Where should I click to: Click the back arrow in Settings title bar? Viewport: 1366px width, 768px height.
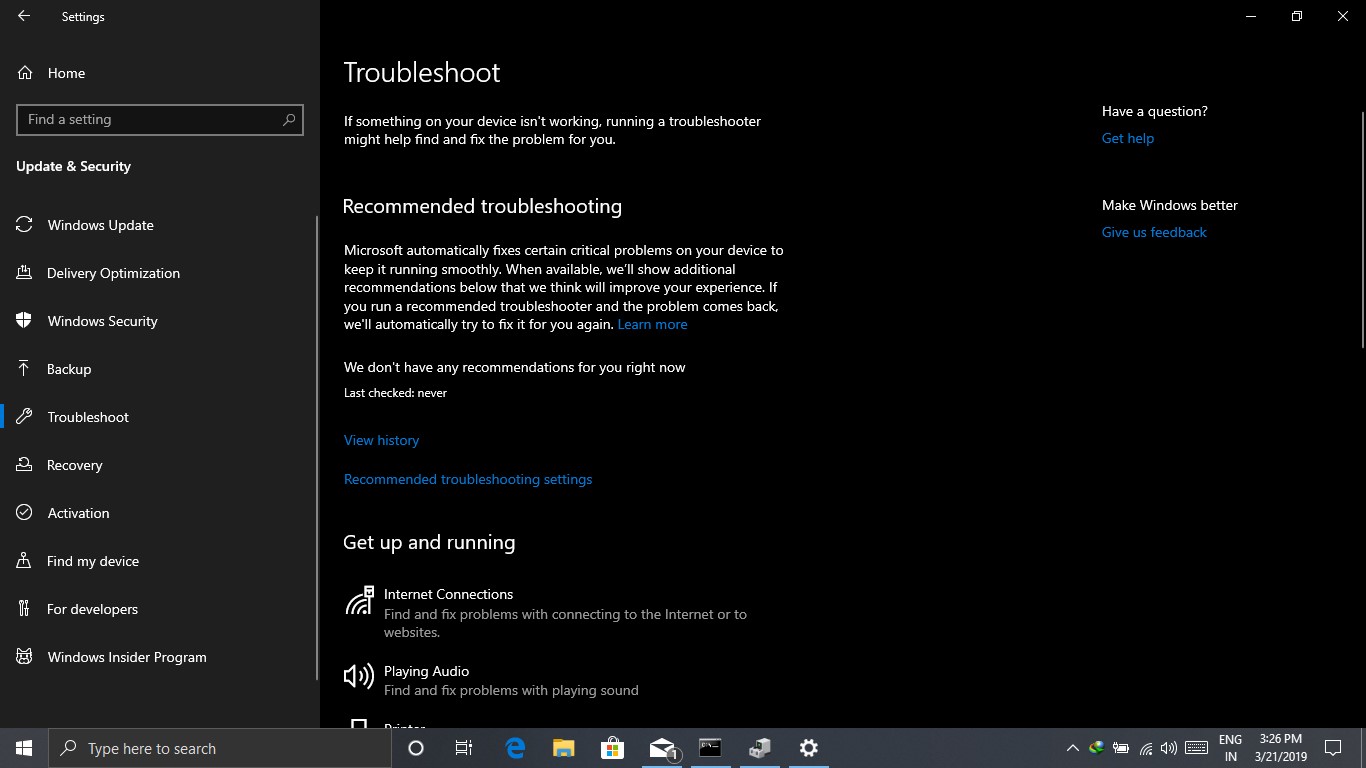tap(24, 16)
